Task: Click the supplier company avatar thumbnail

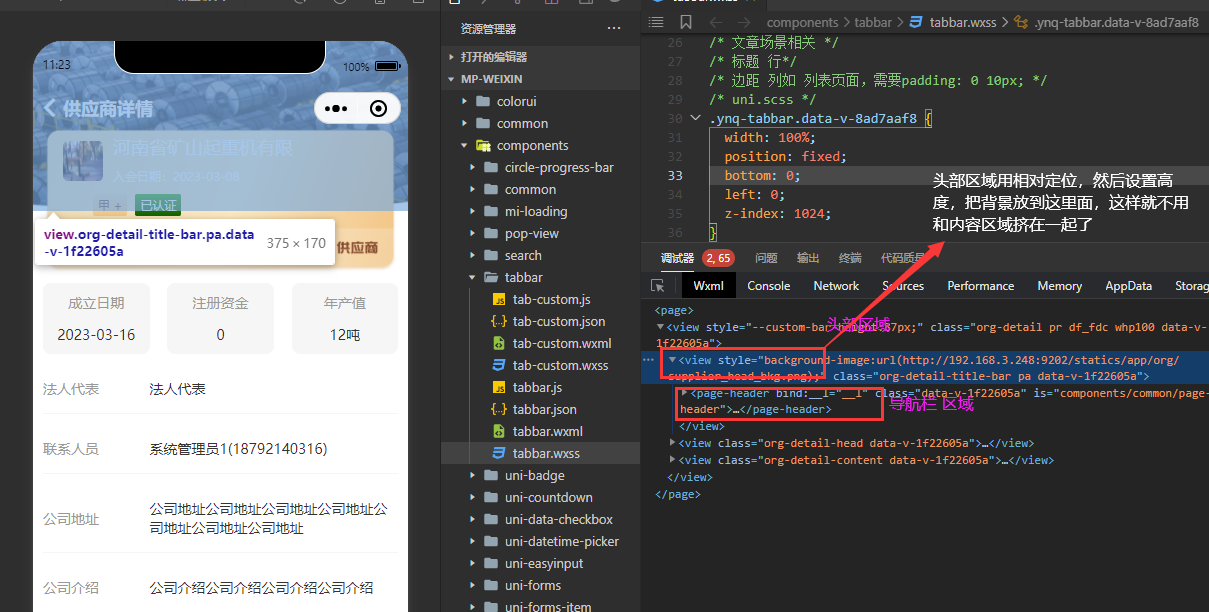Action: click(x=83, y=161)
